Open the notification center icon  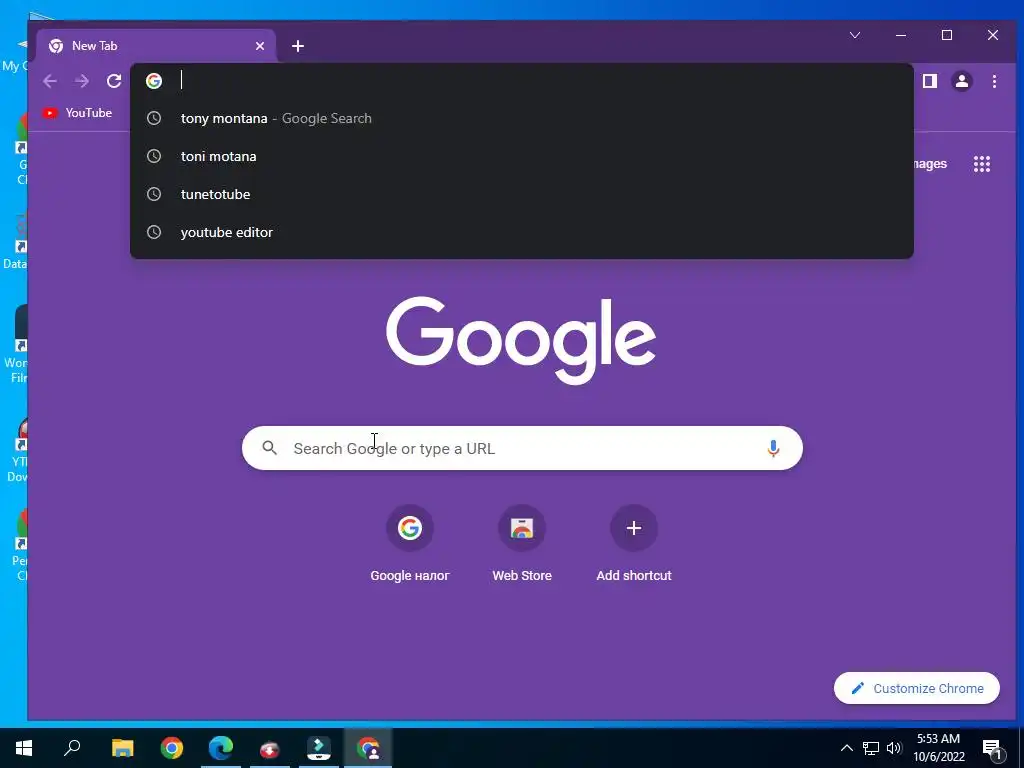point(993,749)
